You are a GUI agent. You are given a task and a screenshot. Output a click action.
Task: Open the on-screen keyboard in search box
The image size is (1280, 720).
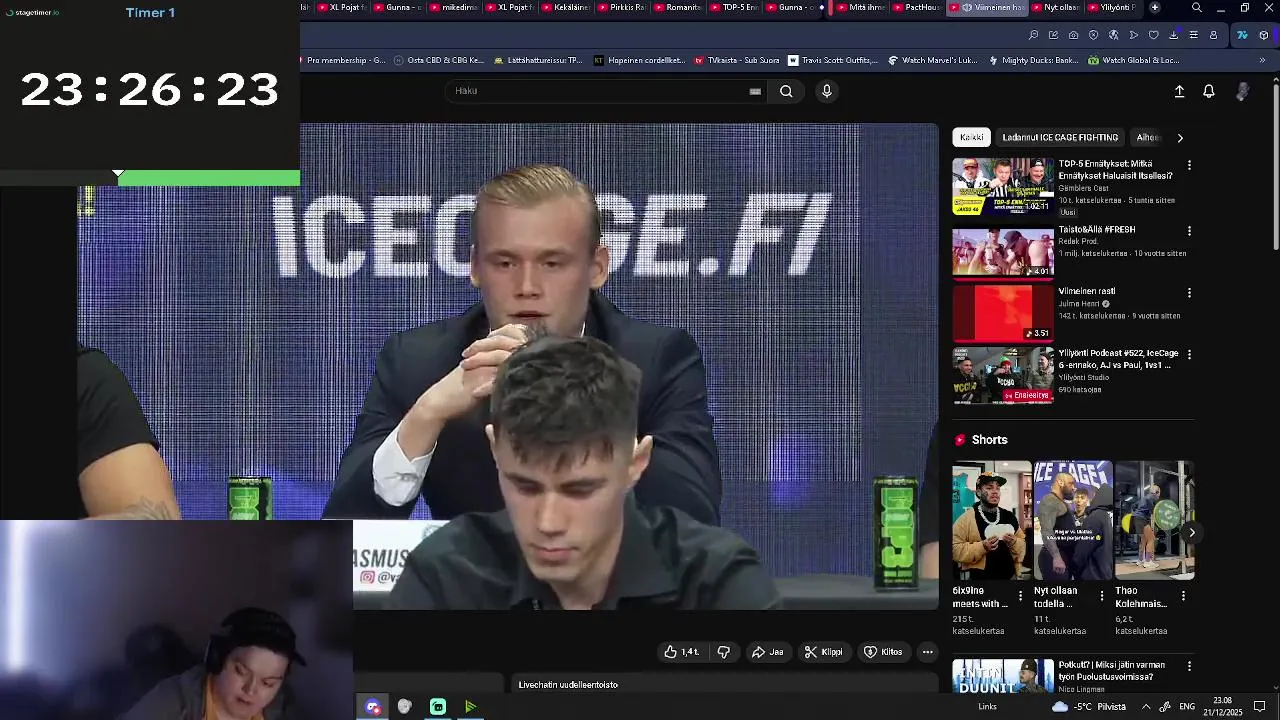[755, 91]
